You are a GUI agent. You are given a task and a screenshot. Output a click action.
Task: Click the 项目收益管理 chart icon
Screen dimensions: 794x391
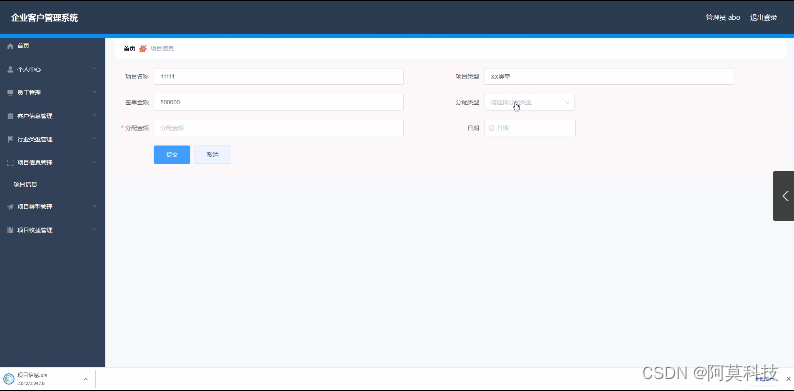(x=10, y=230)
